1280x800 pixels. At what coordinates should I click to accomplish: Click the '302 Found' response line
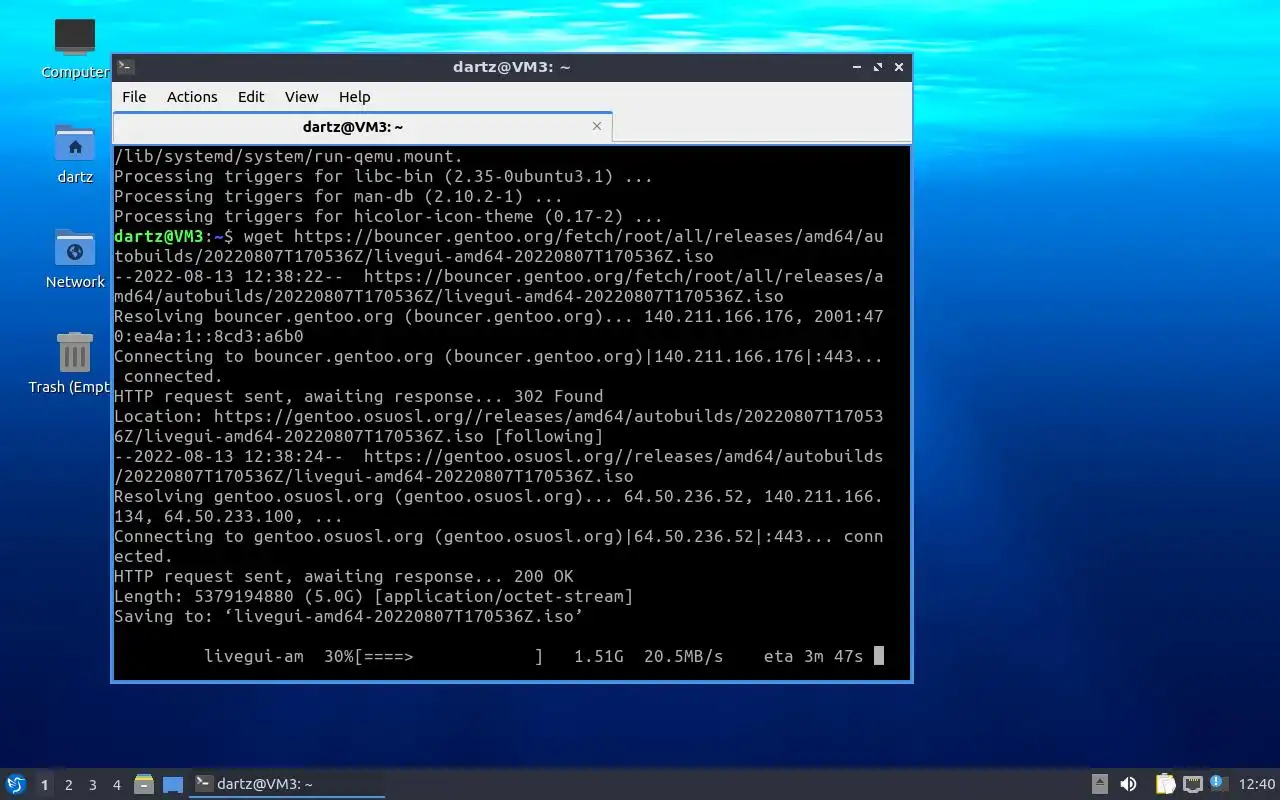point(359,397)
